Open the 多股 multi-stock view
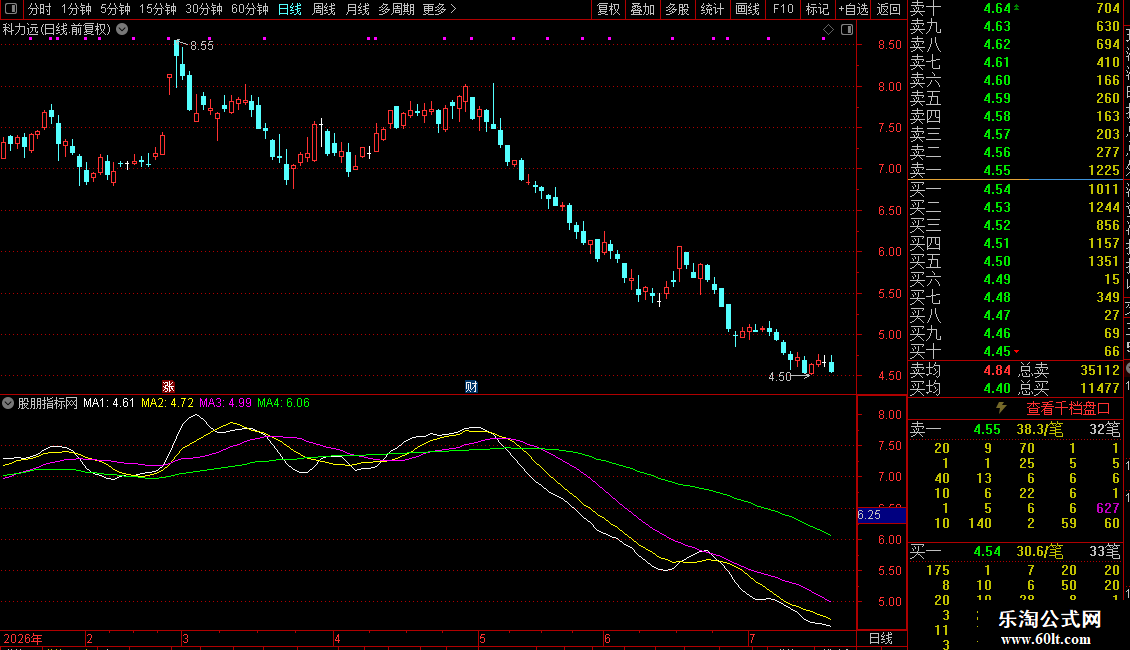This screenshot has height=650, width=1130. 677,9
